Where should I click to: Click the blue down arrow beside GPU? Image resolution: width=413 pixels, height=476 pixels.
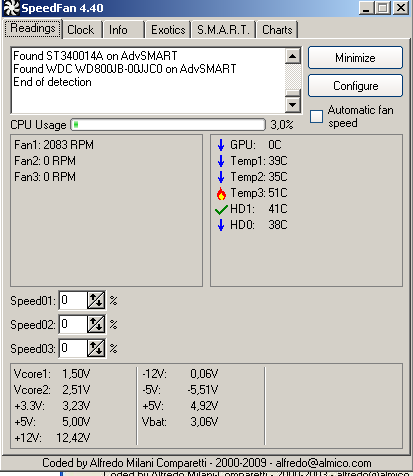click(221, 145)
